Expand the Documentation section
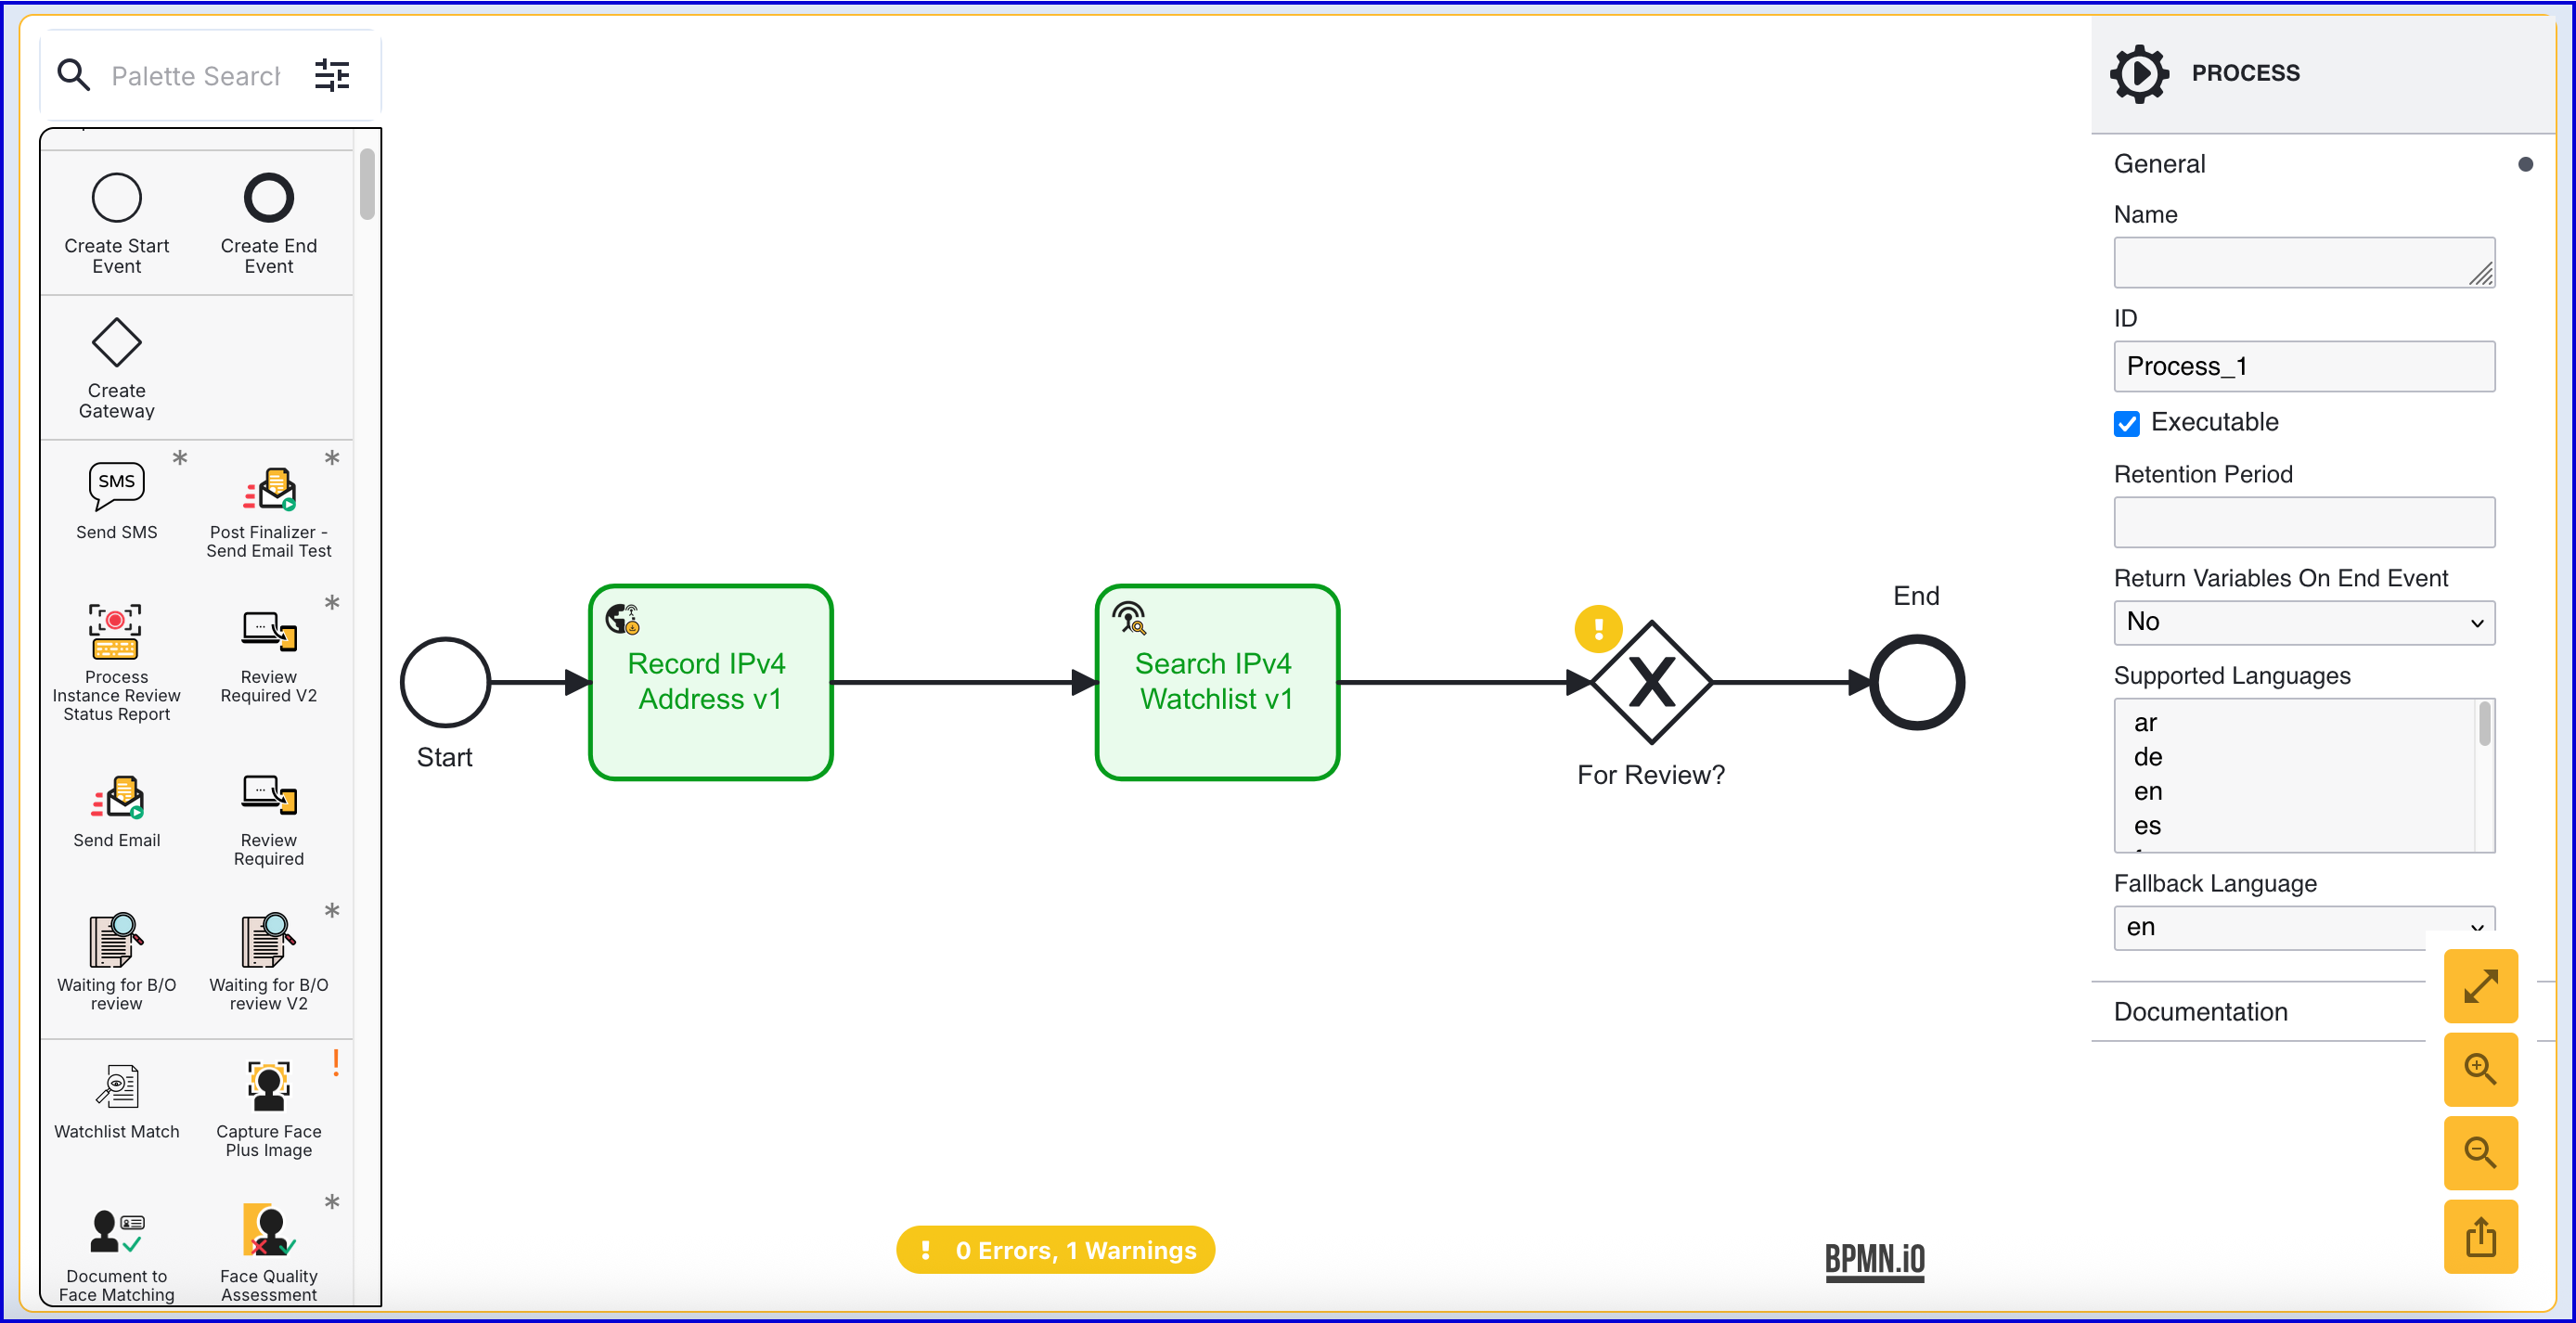This screenshot has height=1323, width=2576. click(2200, 1011)
